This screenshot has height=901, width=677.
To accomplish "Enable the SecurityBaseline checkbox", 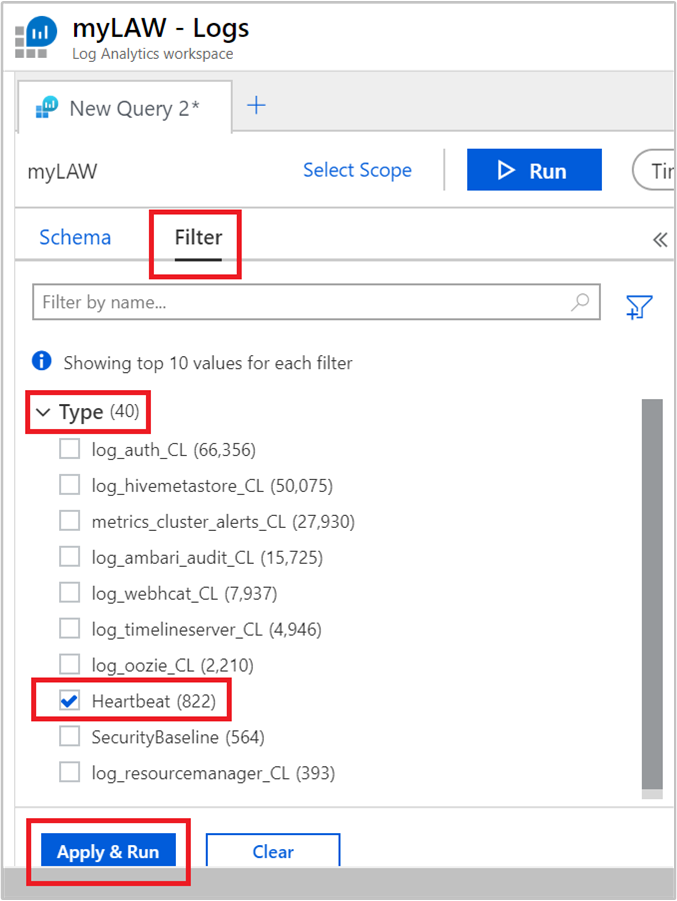I will (69, 736).
